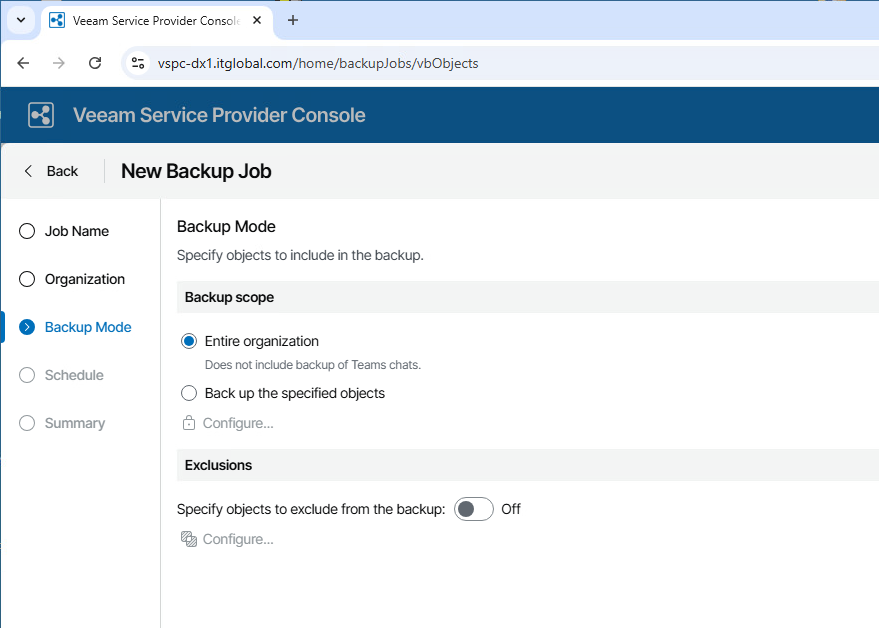Screen dimensions: 879x628
Task: Click the Back button label
Action: pos(62,171)
